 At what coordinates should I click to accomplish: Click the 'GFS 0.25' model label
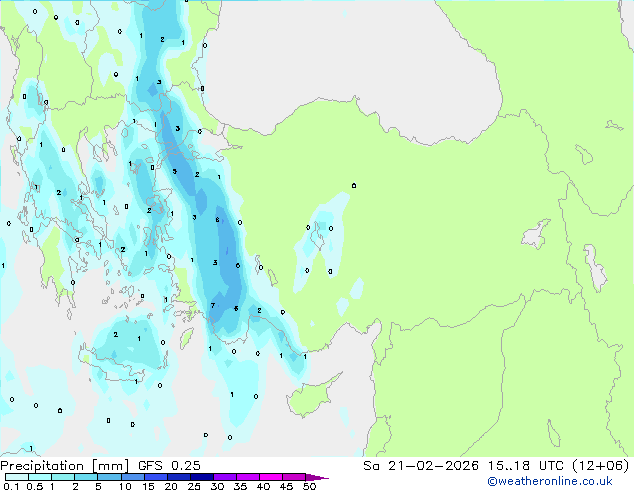[x=169, y=465]
